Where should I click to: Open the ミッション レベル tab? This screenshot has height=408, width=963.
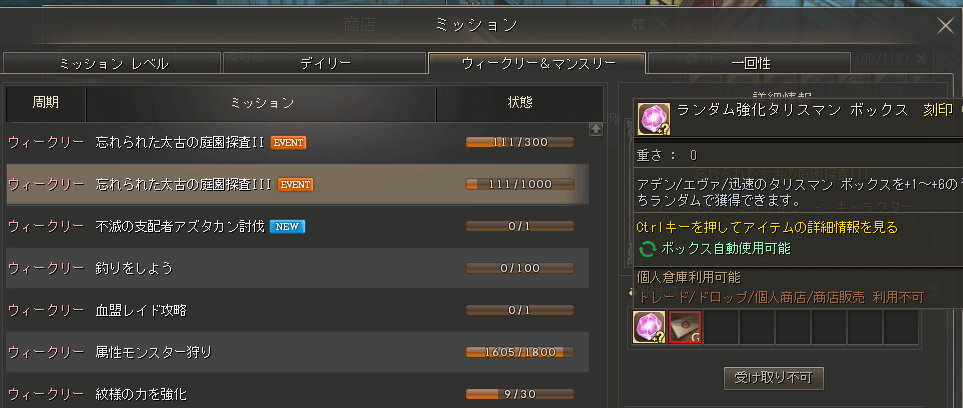pos(113,63)
